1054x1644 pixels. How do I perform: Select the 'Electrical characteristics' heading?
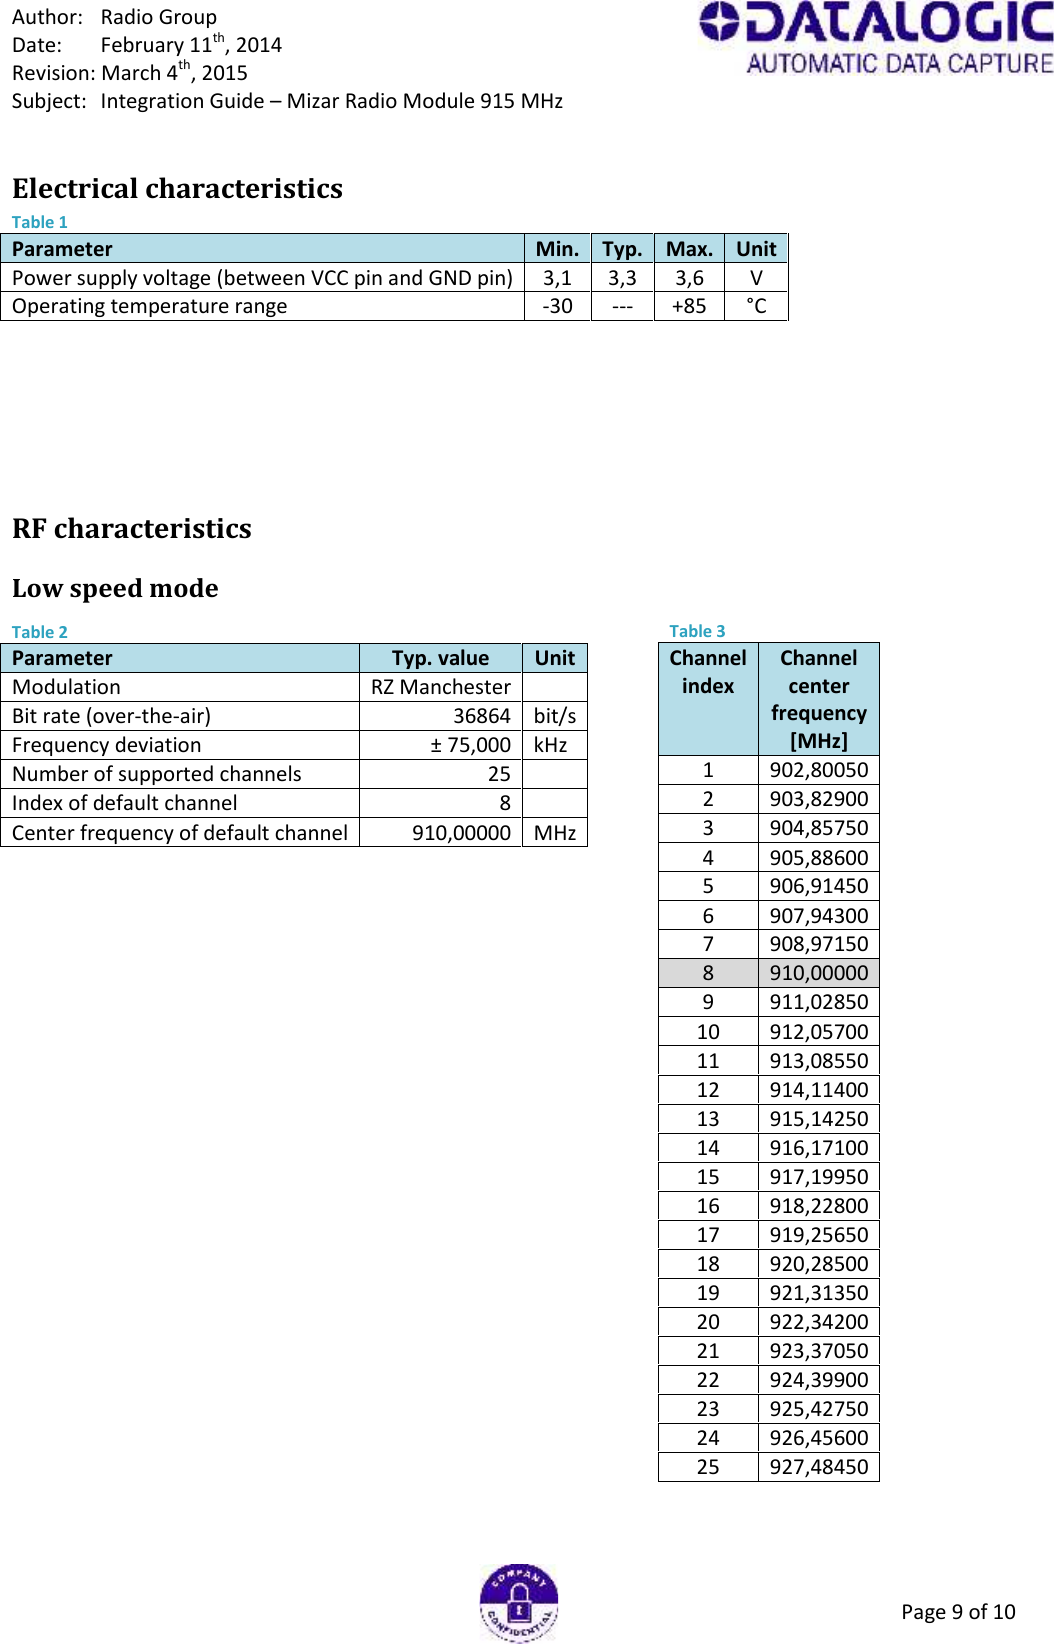(177, 188)
